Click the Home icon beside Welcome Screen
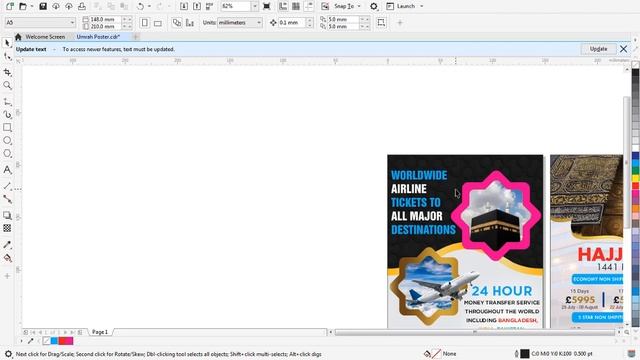 click(x=18, y=37)
